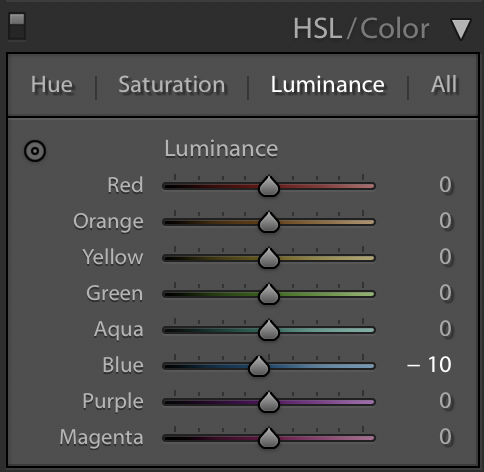Click the Green slider label
The image size is (484, 472).
click(x=115, y=293)
